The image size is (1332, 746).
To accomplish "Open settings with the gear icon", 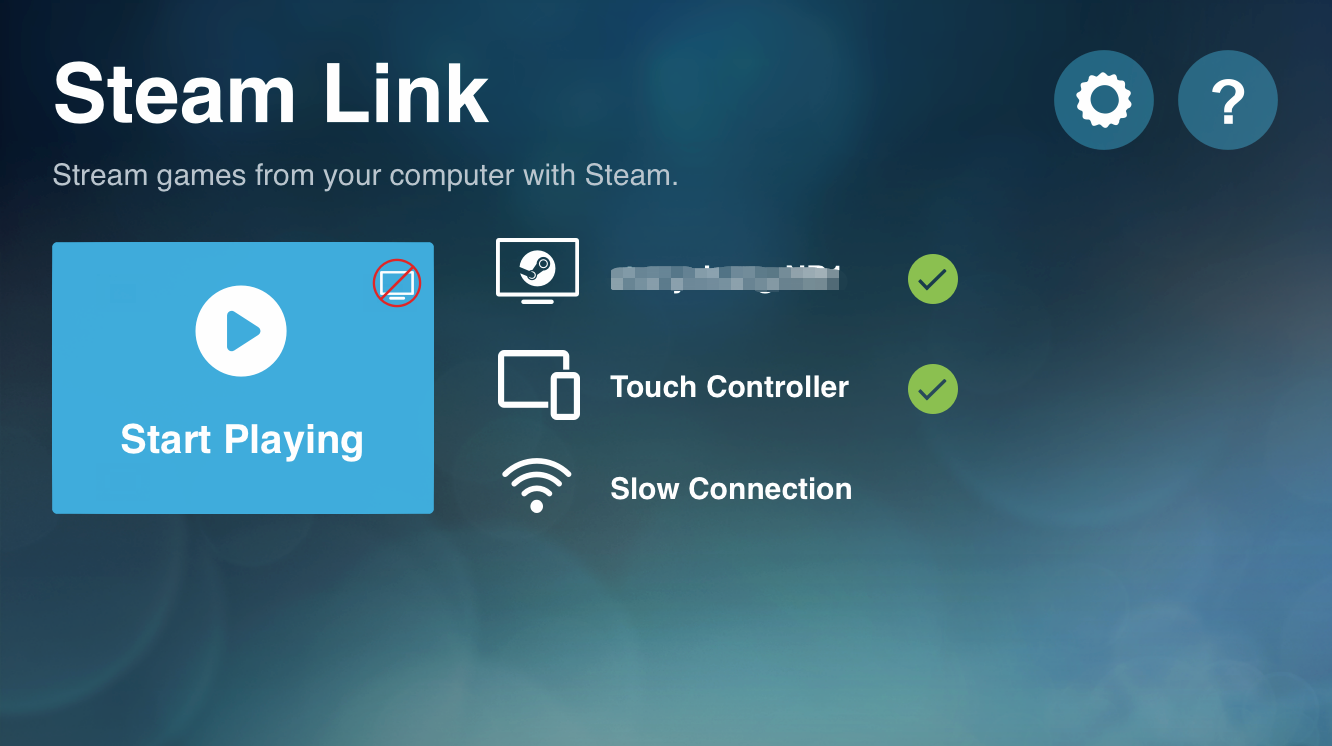I will [x=1104, y=100].
